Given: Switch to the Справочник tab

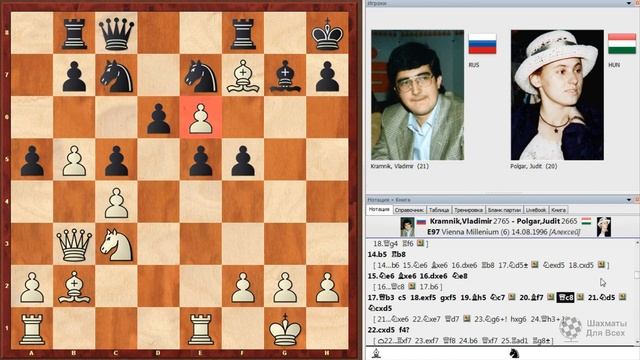Looking at the screenshot, I should click(409, 210).
